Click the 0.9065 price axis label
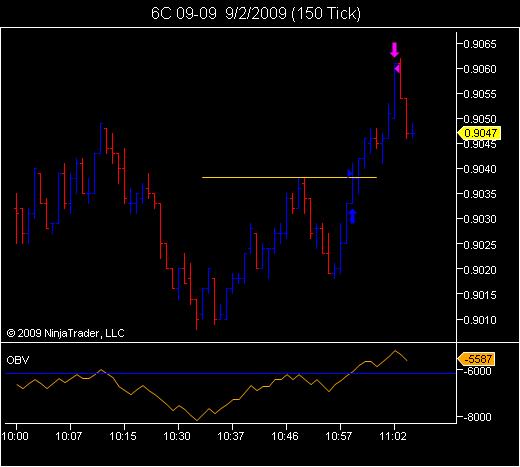Viewport: 520px width, 467px height. [x=480, y=44]
